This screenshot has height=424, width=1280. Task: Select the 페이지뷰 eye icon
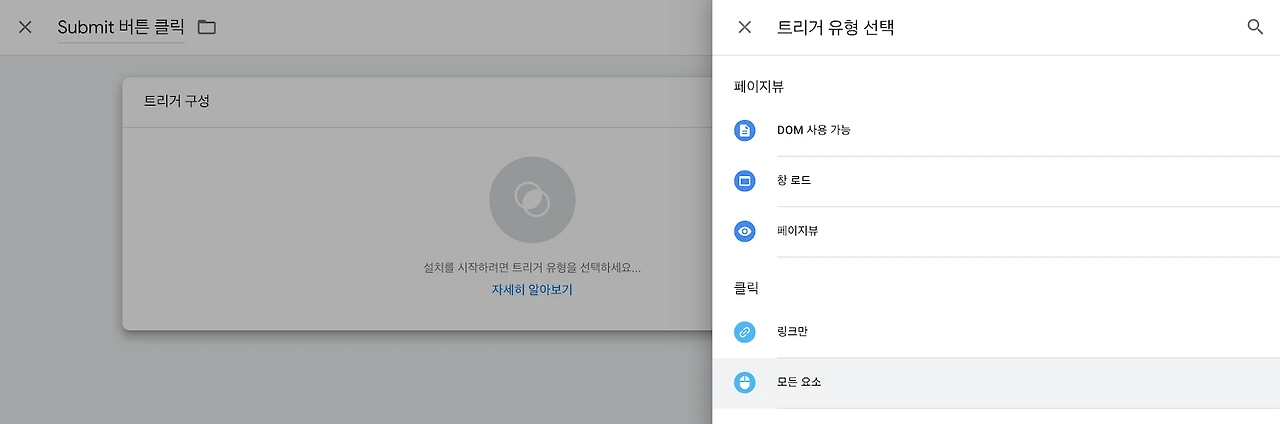click(744, 231)
